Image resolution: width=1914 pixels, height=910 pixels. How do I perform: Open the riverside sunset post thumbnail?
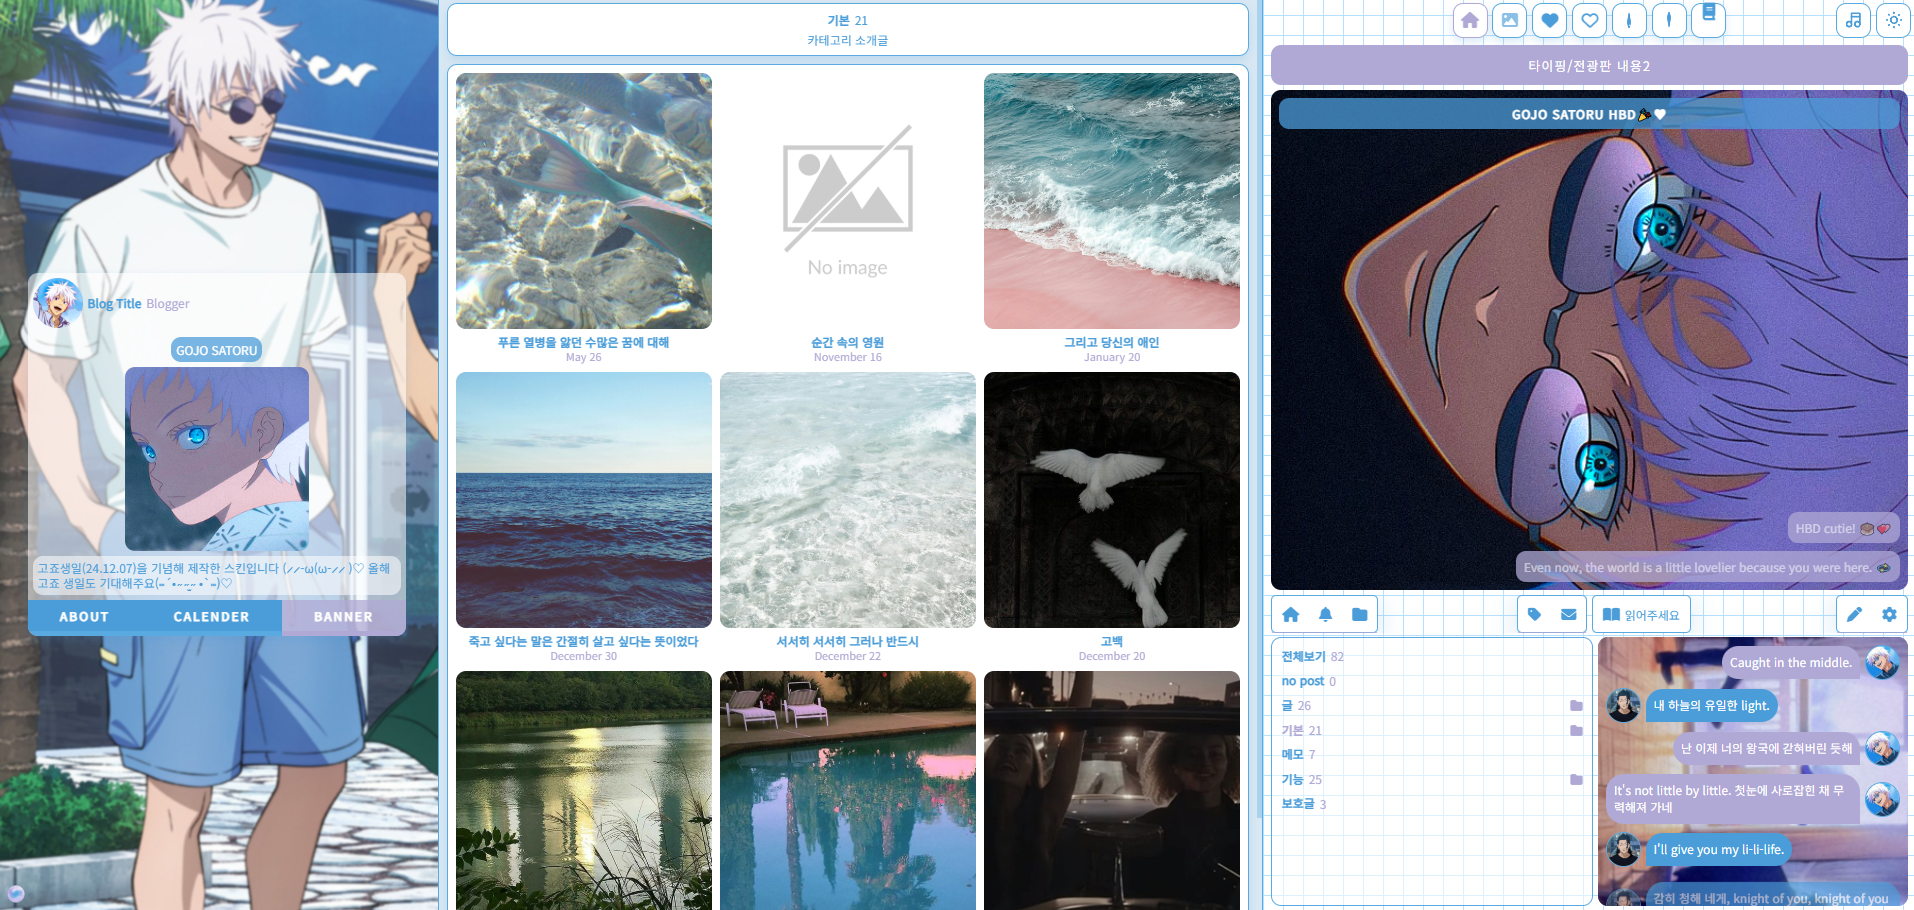584,790
